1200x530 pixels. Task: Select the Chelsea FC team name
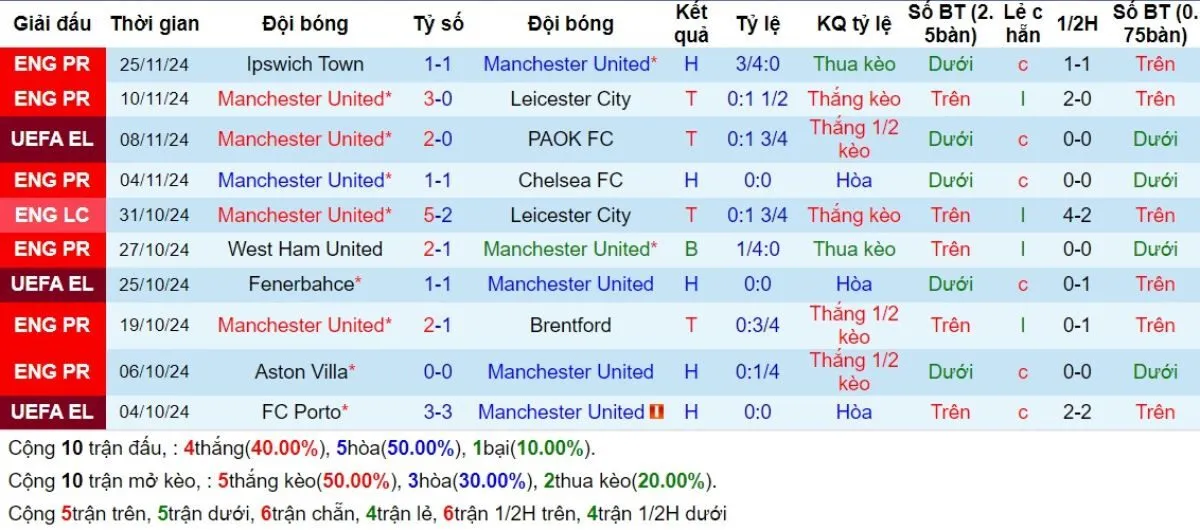(x=570, y=181)
